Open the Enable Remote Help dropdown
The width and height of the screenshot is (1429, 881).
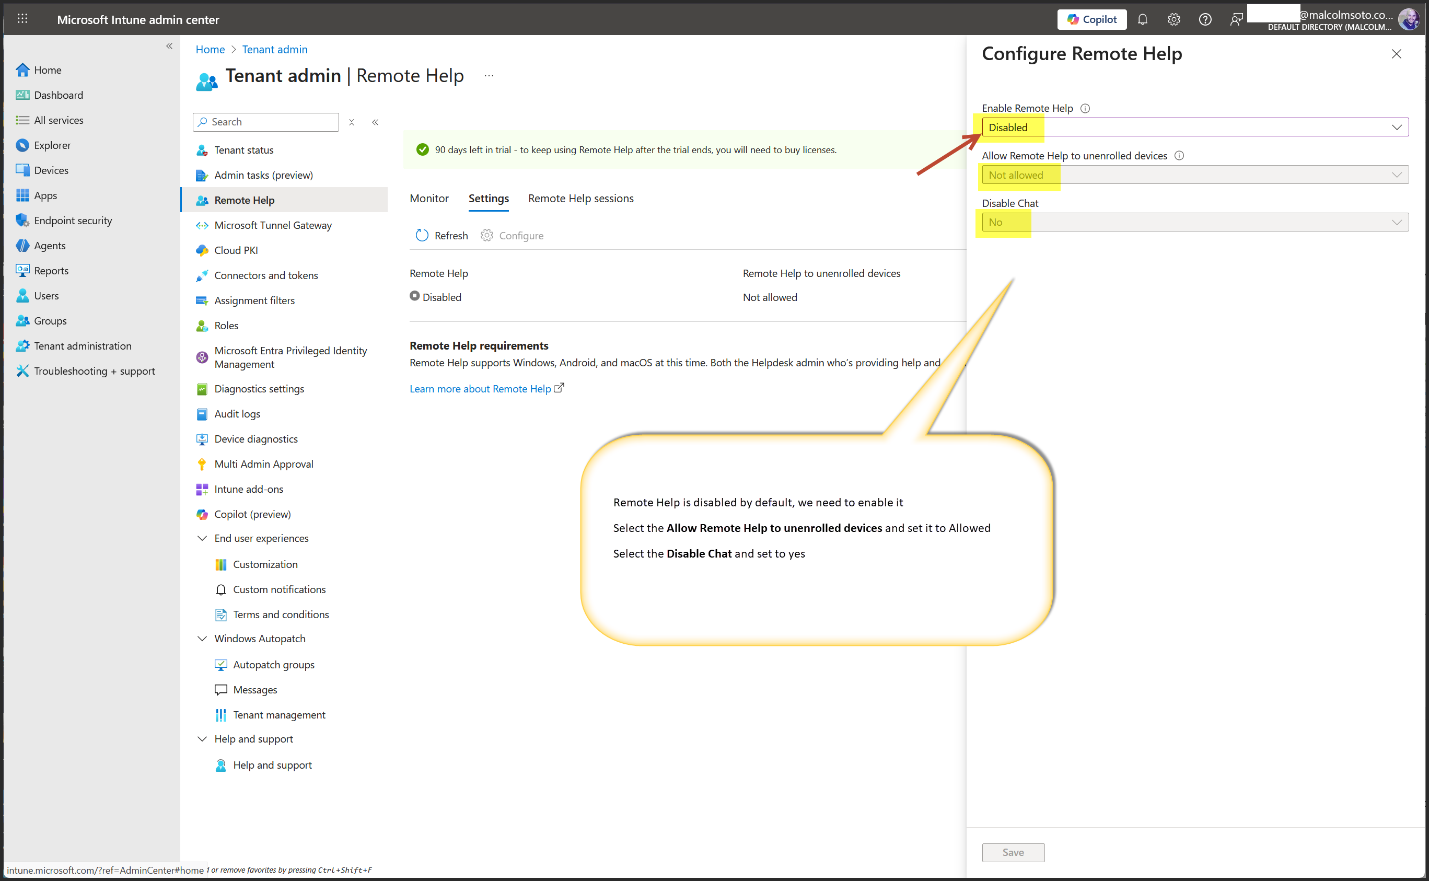[x=1195, y=127]
